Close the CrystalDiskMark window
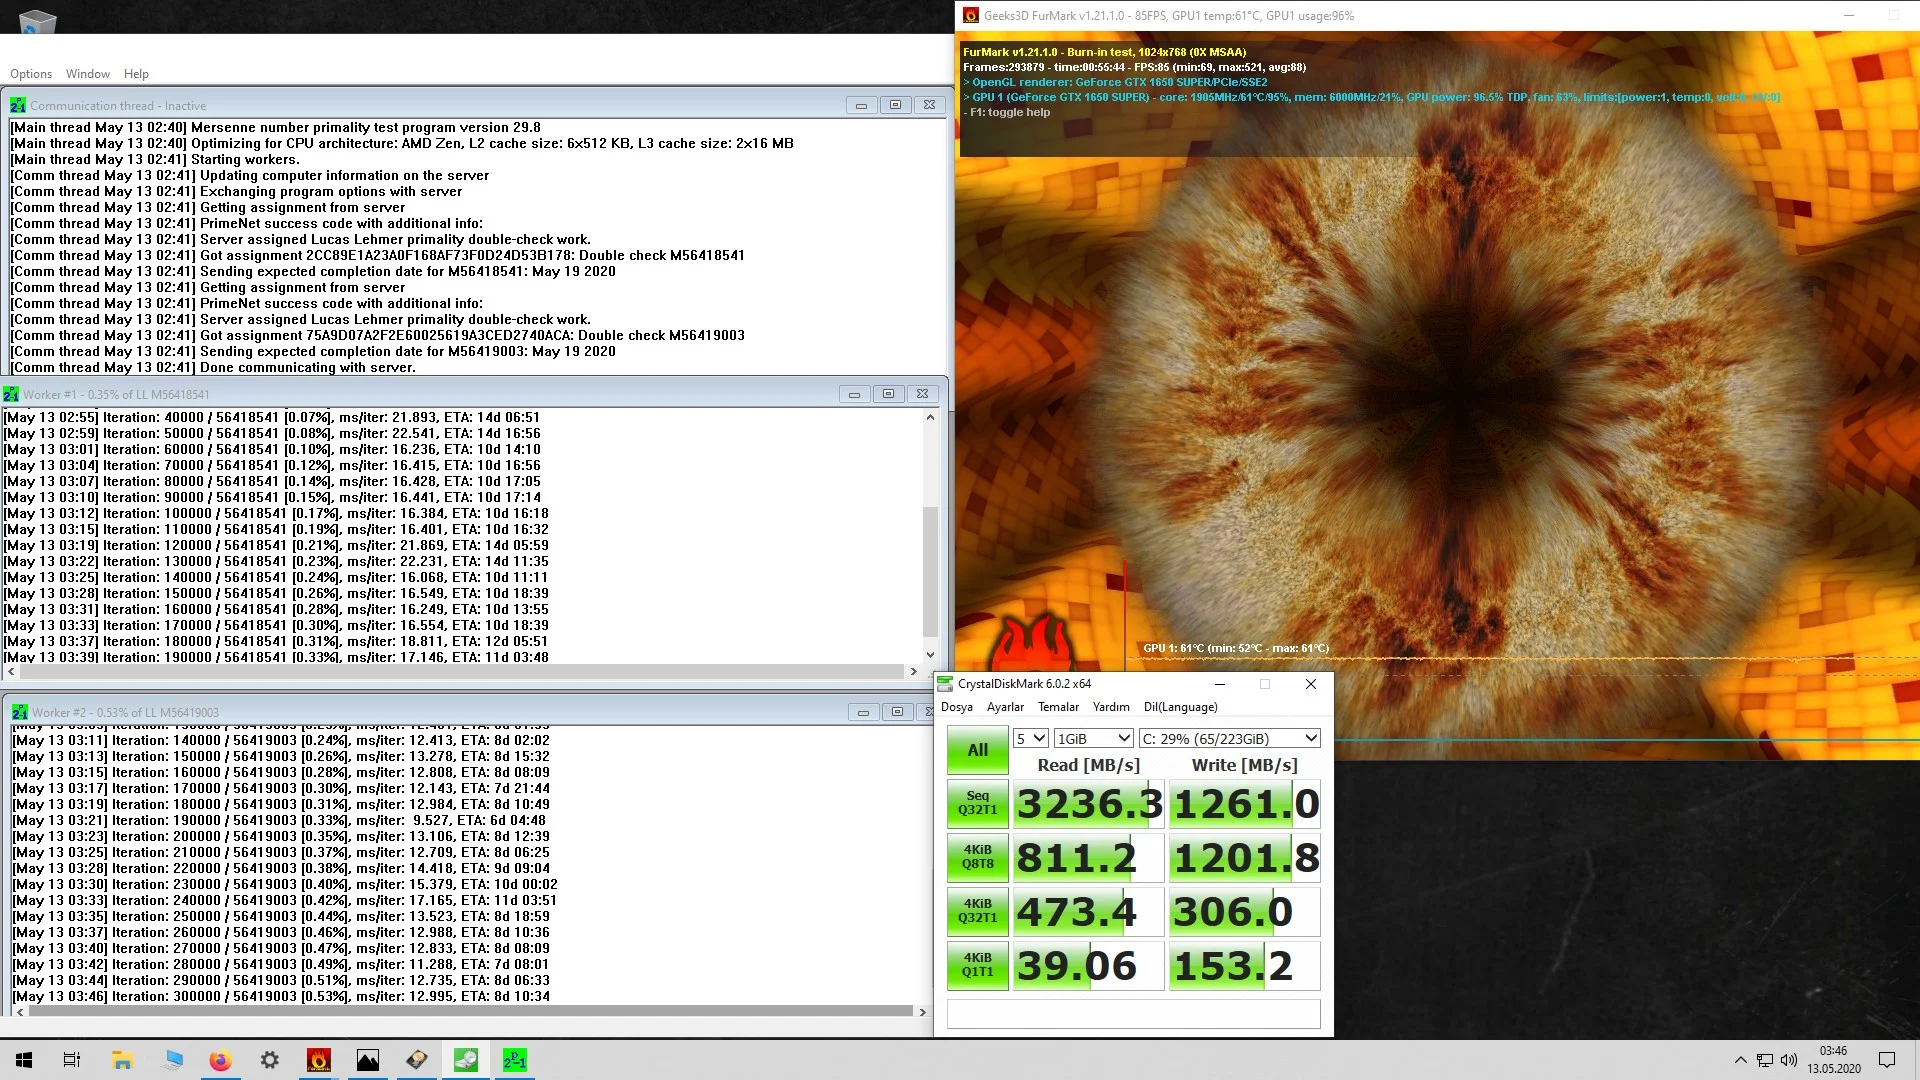The height and width of the screenshot is (1080, 1920). (x=1310, y=684)
